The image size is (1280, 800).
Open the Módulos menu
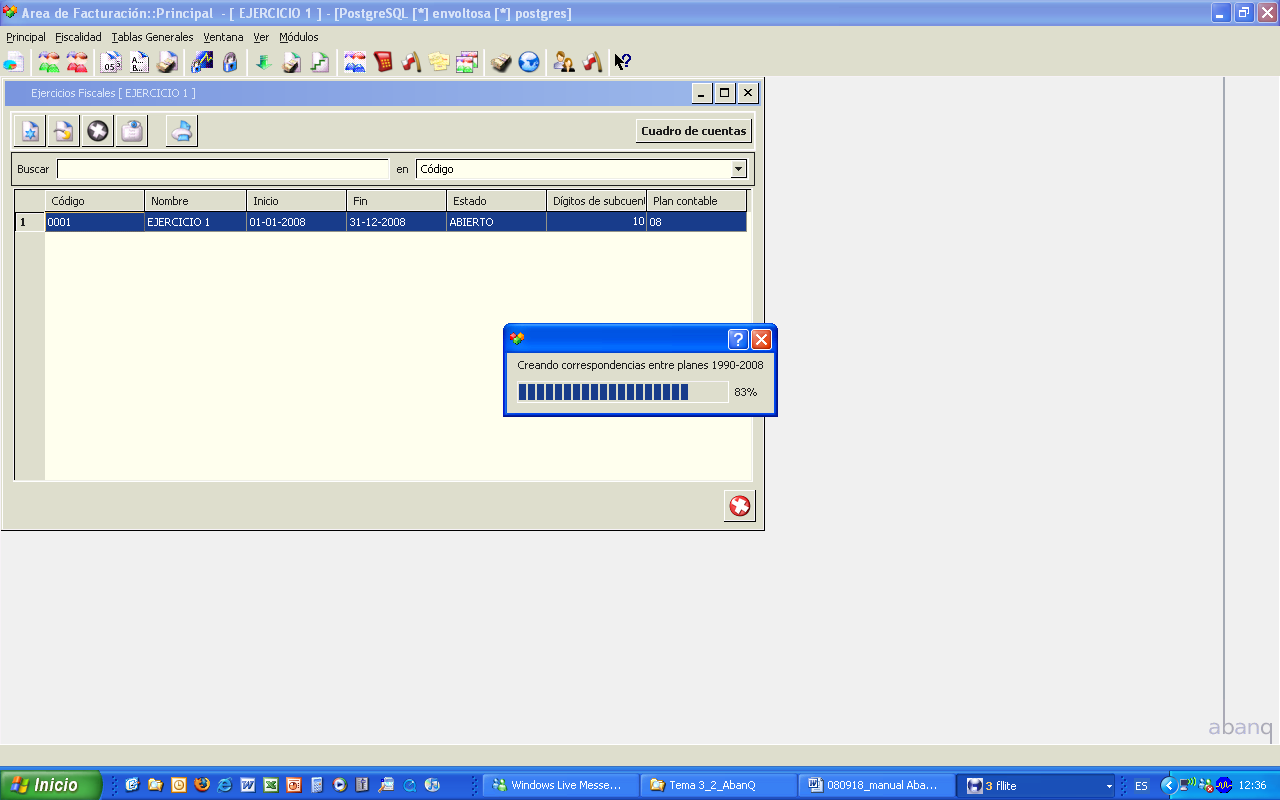point(299,37)
